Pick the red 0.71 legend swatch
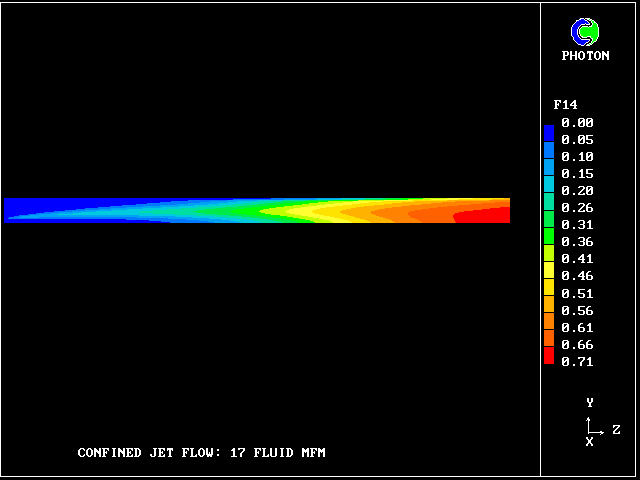This screenshot has width=640, height=480. click(549, 357)
